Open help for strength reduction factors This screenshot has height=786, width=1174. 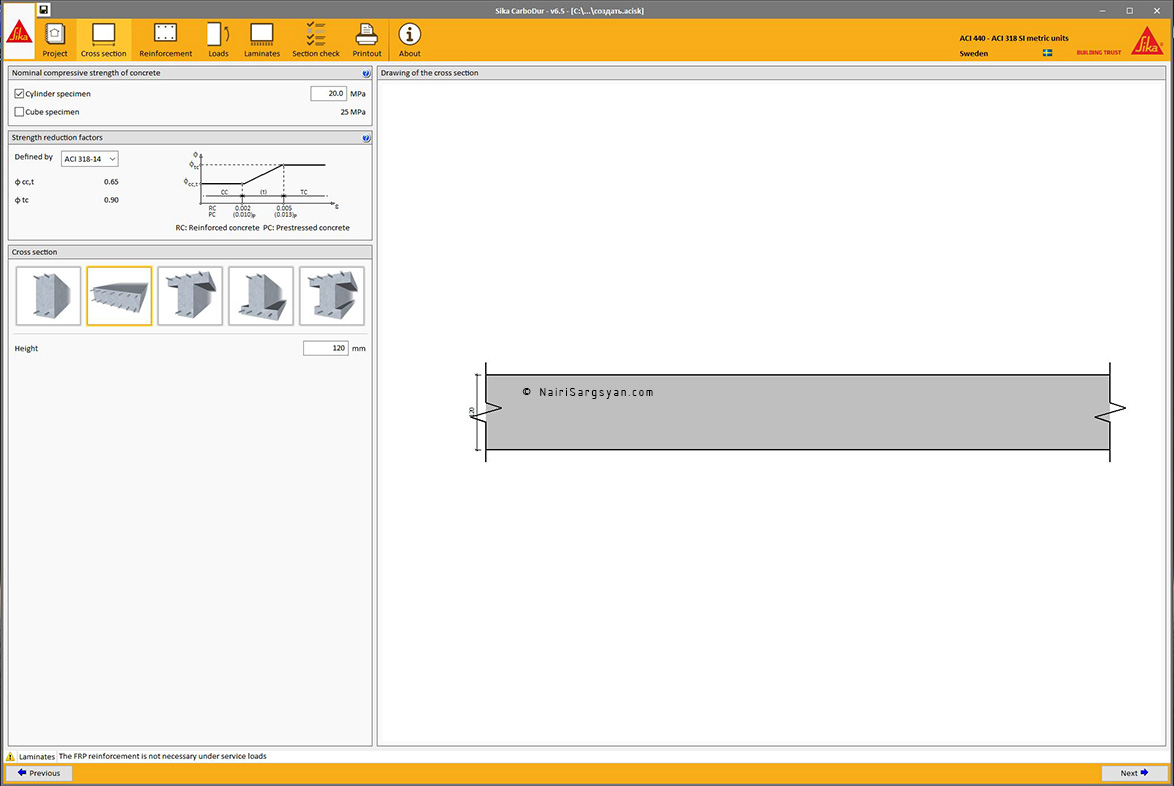366,138
